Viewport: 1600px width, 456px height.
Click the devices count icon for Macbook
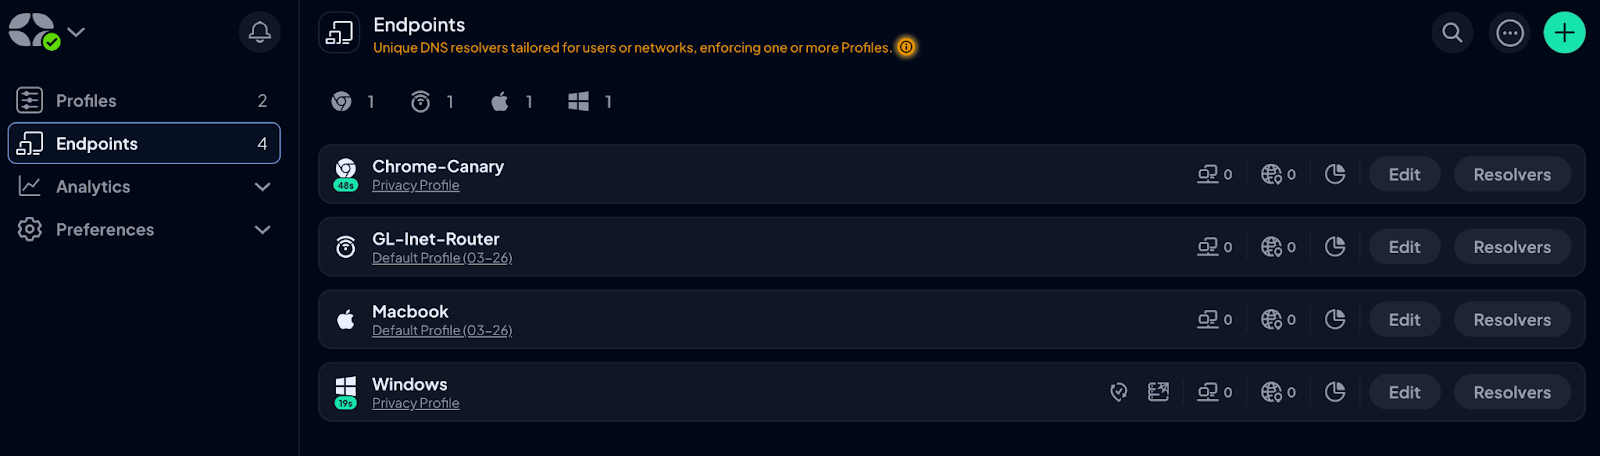1208,320
